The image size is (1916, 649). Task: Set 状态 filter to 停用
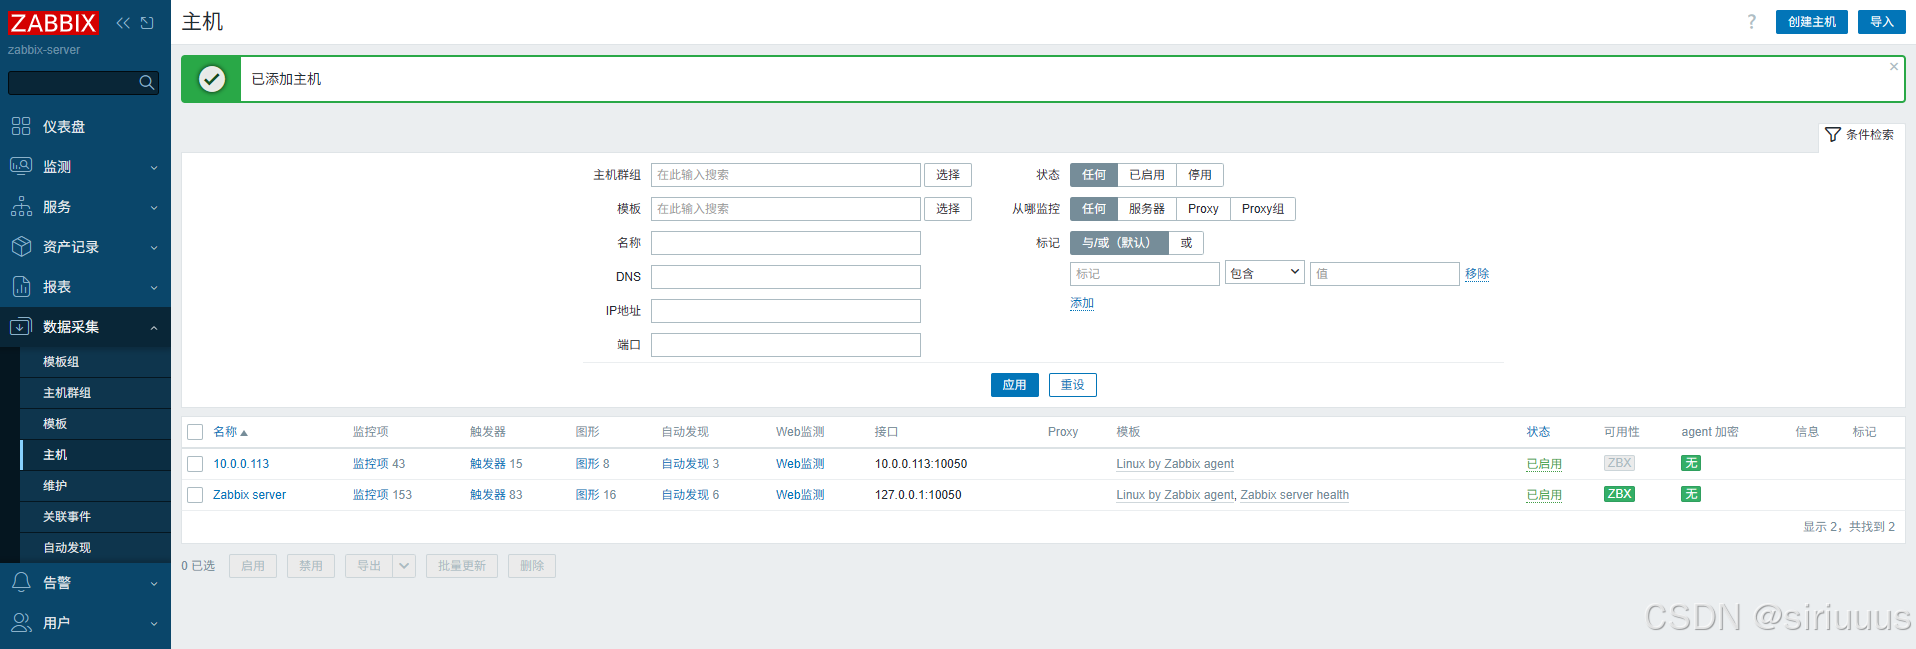[1200, 175]
